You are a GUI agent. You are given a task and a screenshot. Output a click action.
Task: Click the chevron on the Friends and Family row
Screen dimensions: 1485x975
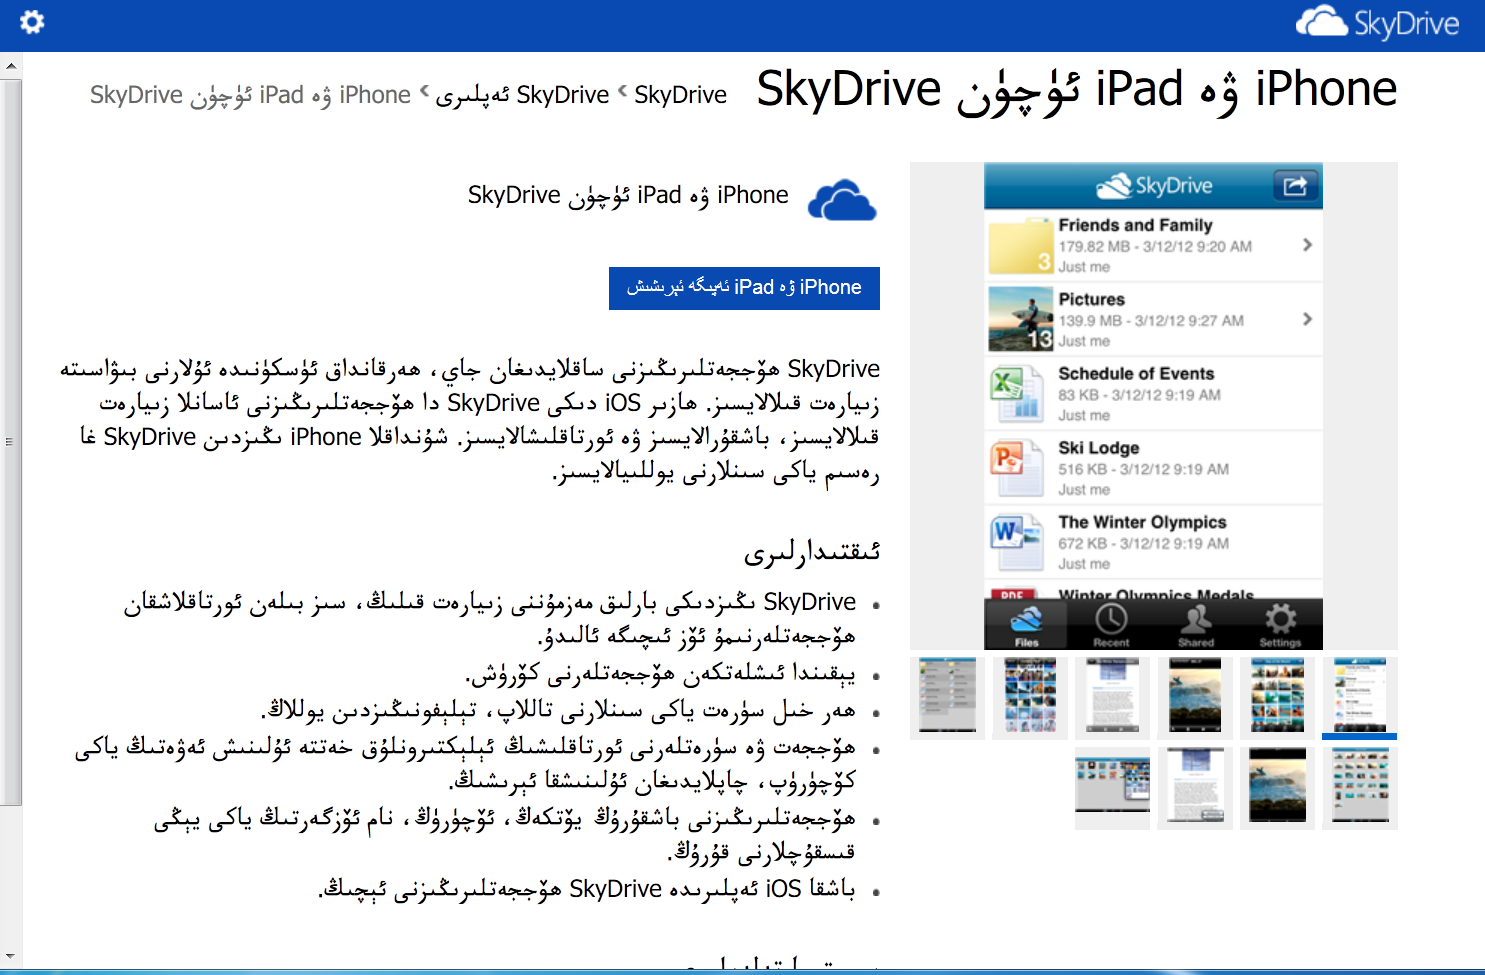[x=1307, y=245]
